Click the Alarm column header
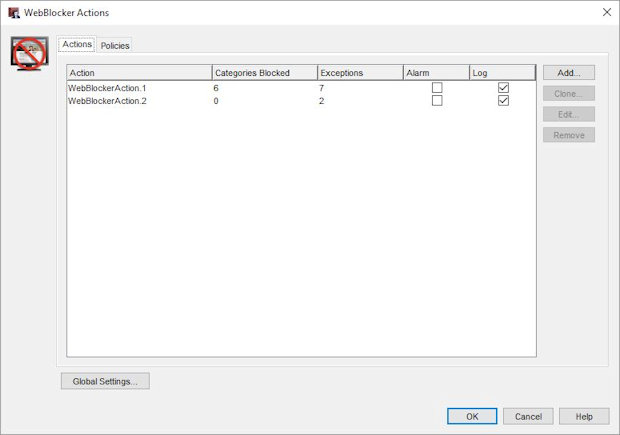Screen dimensions: 620x435 [437, 73]
